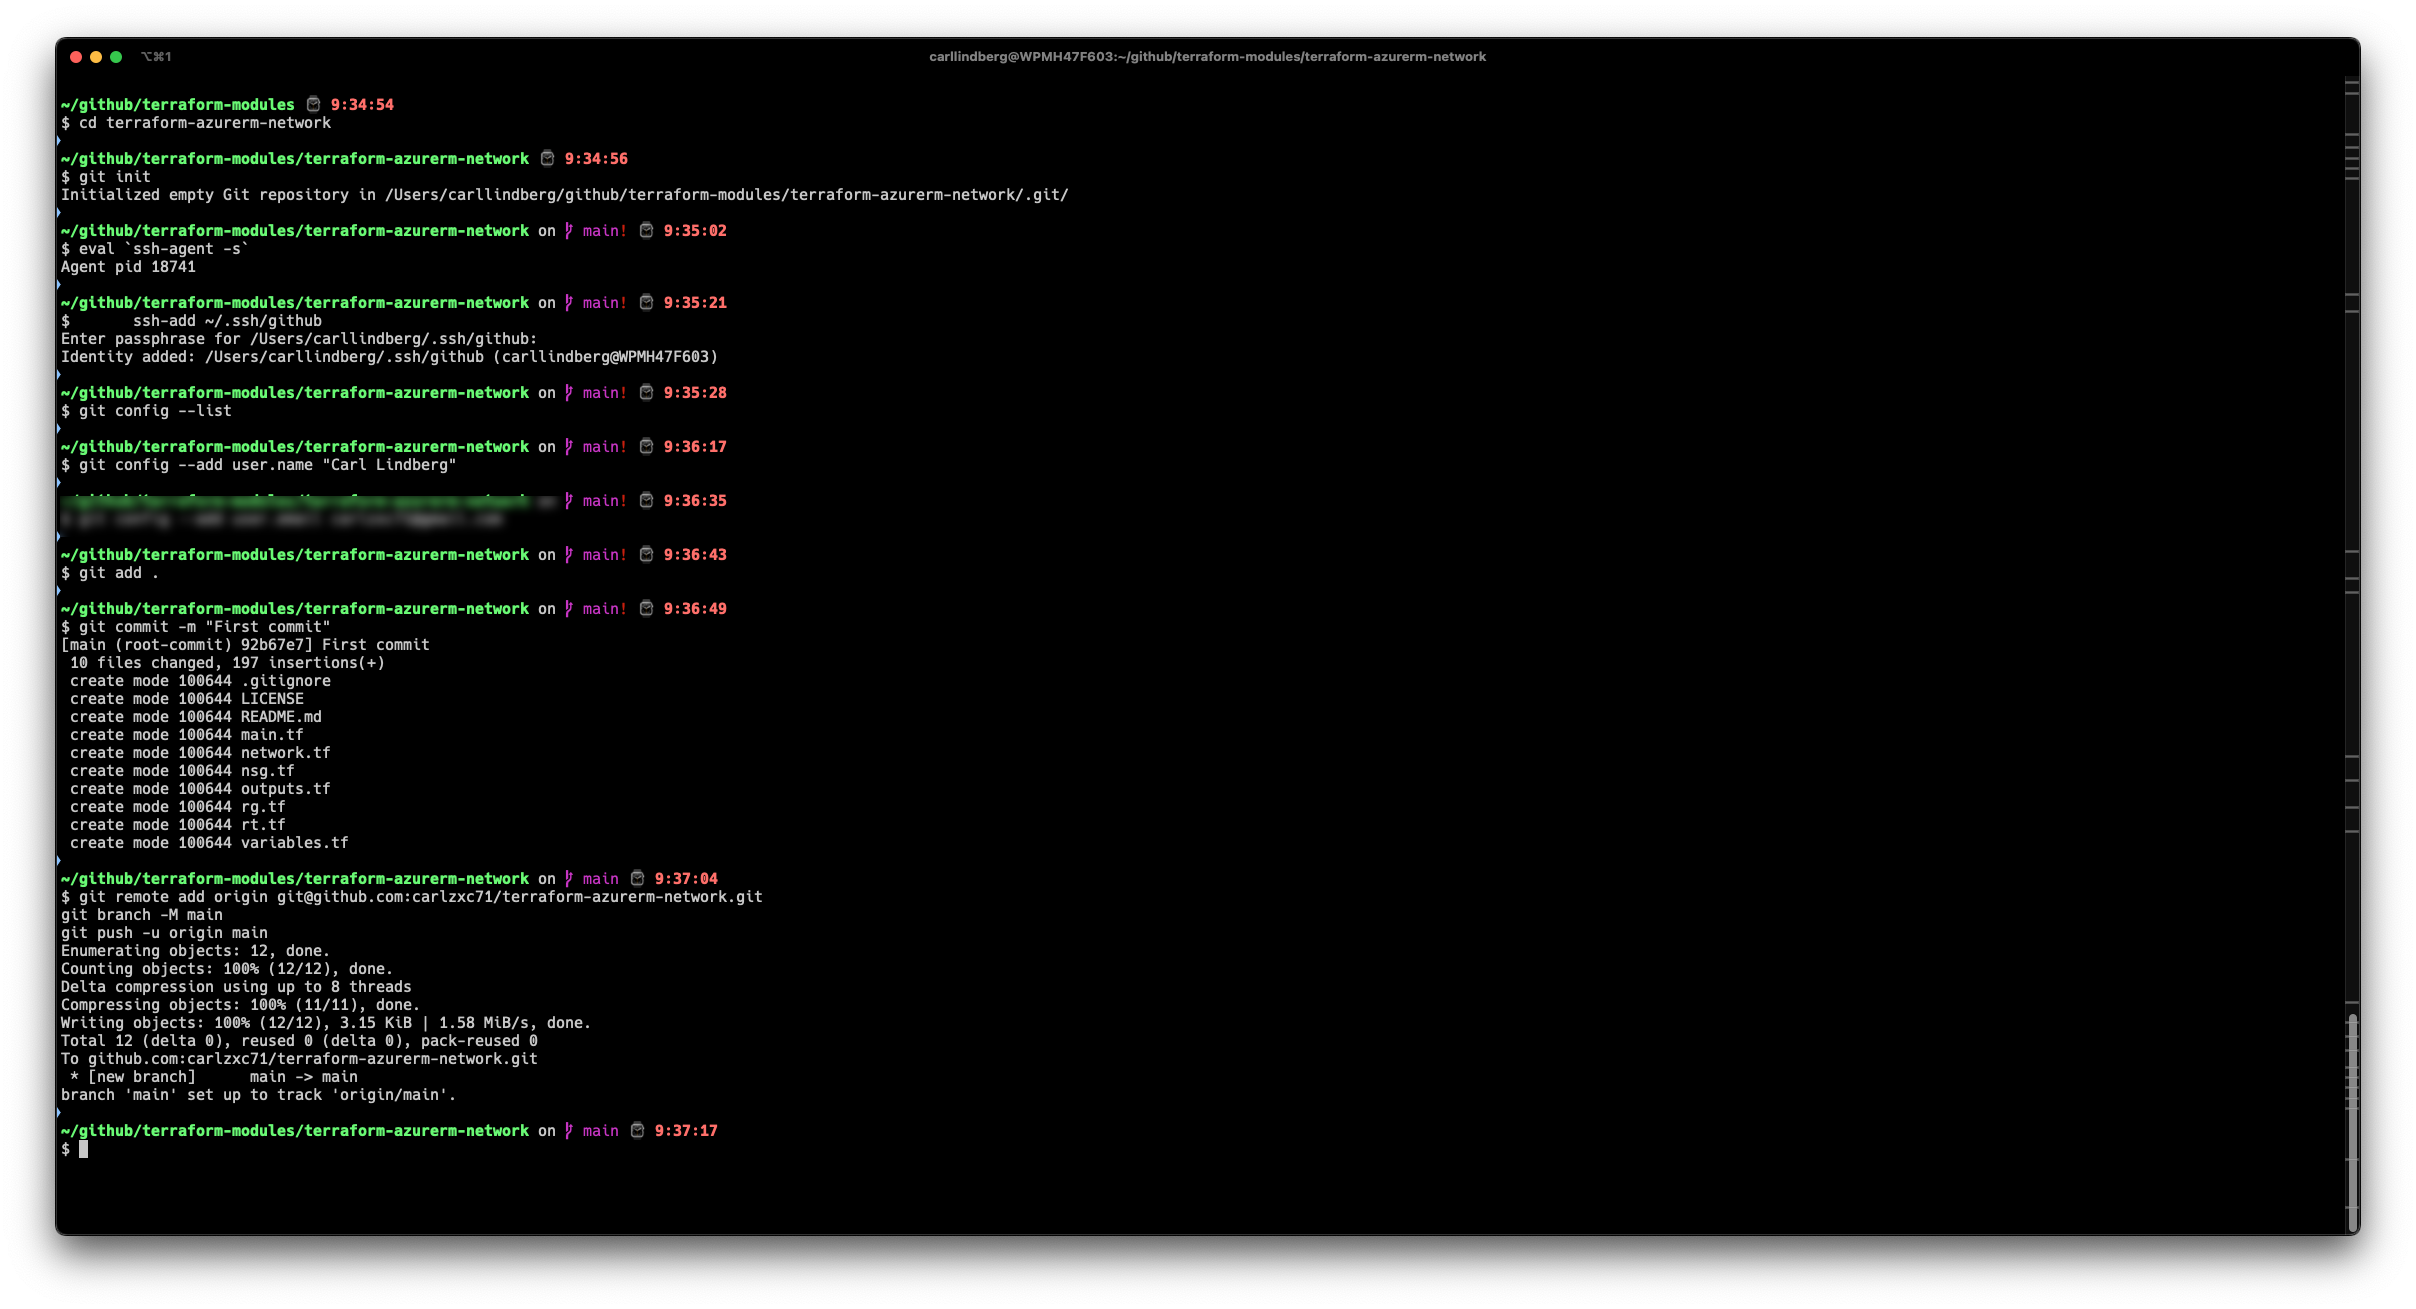2416x1309 pixels.
Task: Click the clock icon beside 9:34:56 timestamp
Action: coord(547,158)
